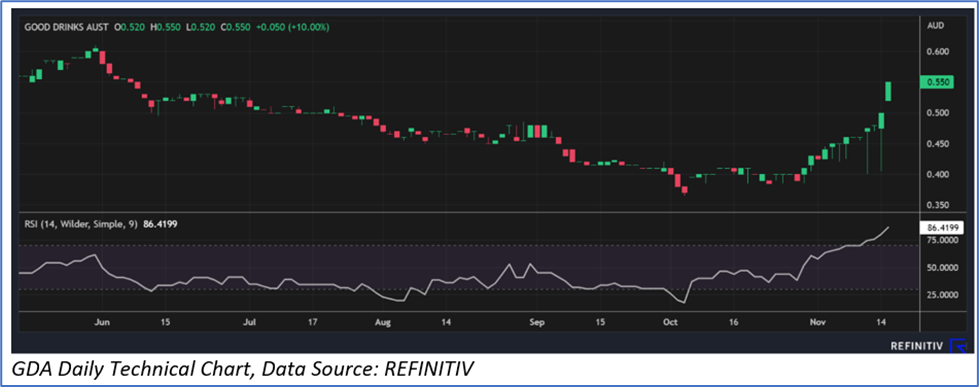Click the REFINITIV logo icon
Image resolution: width=979 pixels, height=387 pixels.
click(958, 345)
